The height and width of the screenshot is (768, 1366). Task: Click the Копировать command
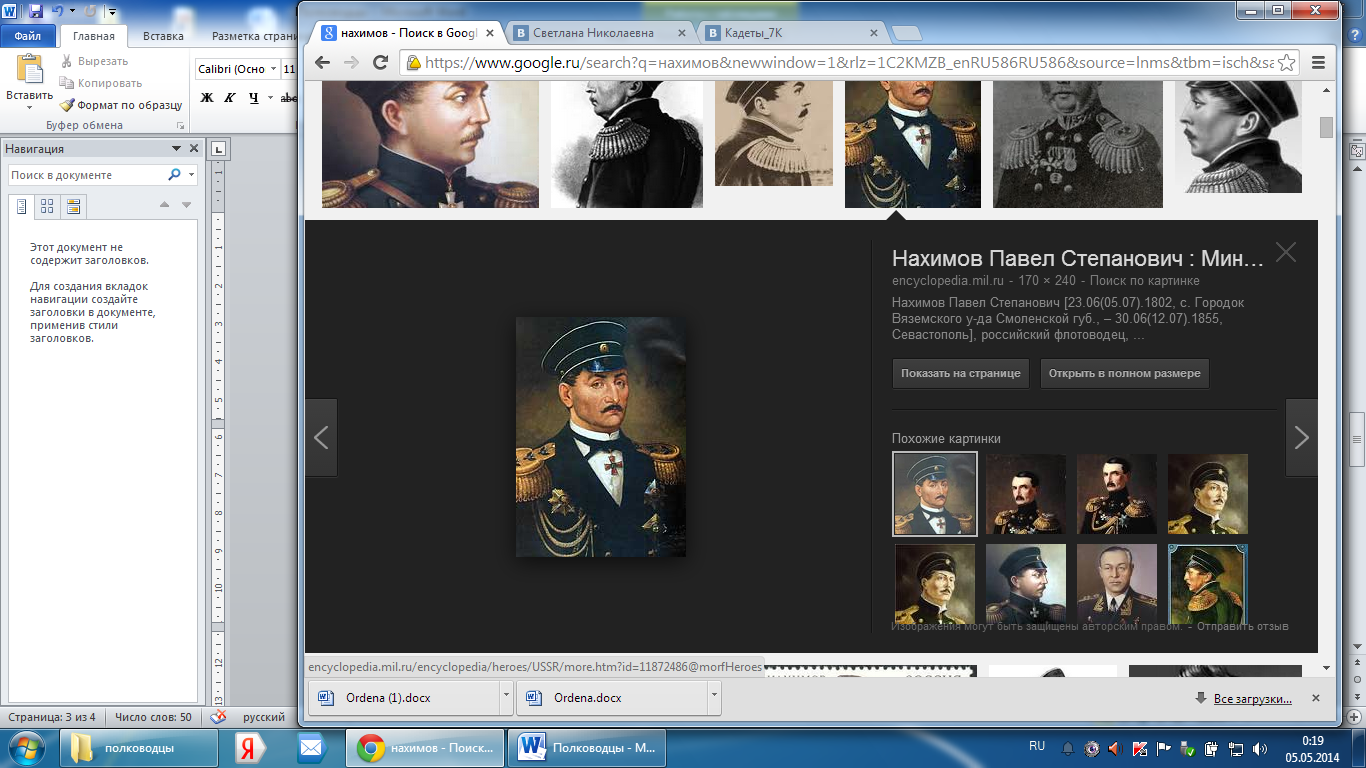101,83
